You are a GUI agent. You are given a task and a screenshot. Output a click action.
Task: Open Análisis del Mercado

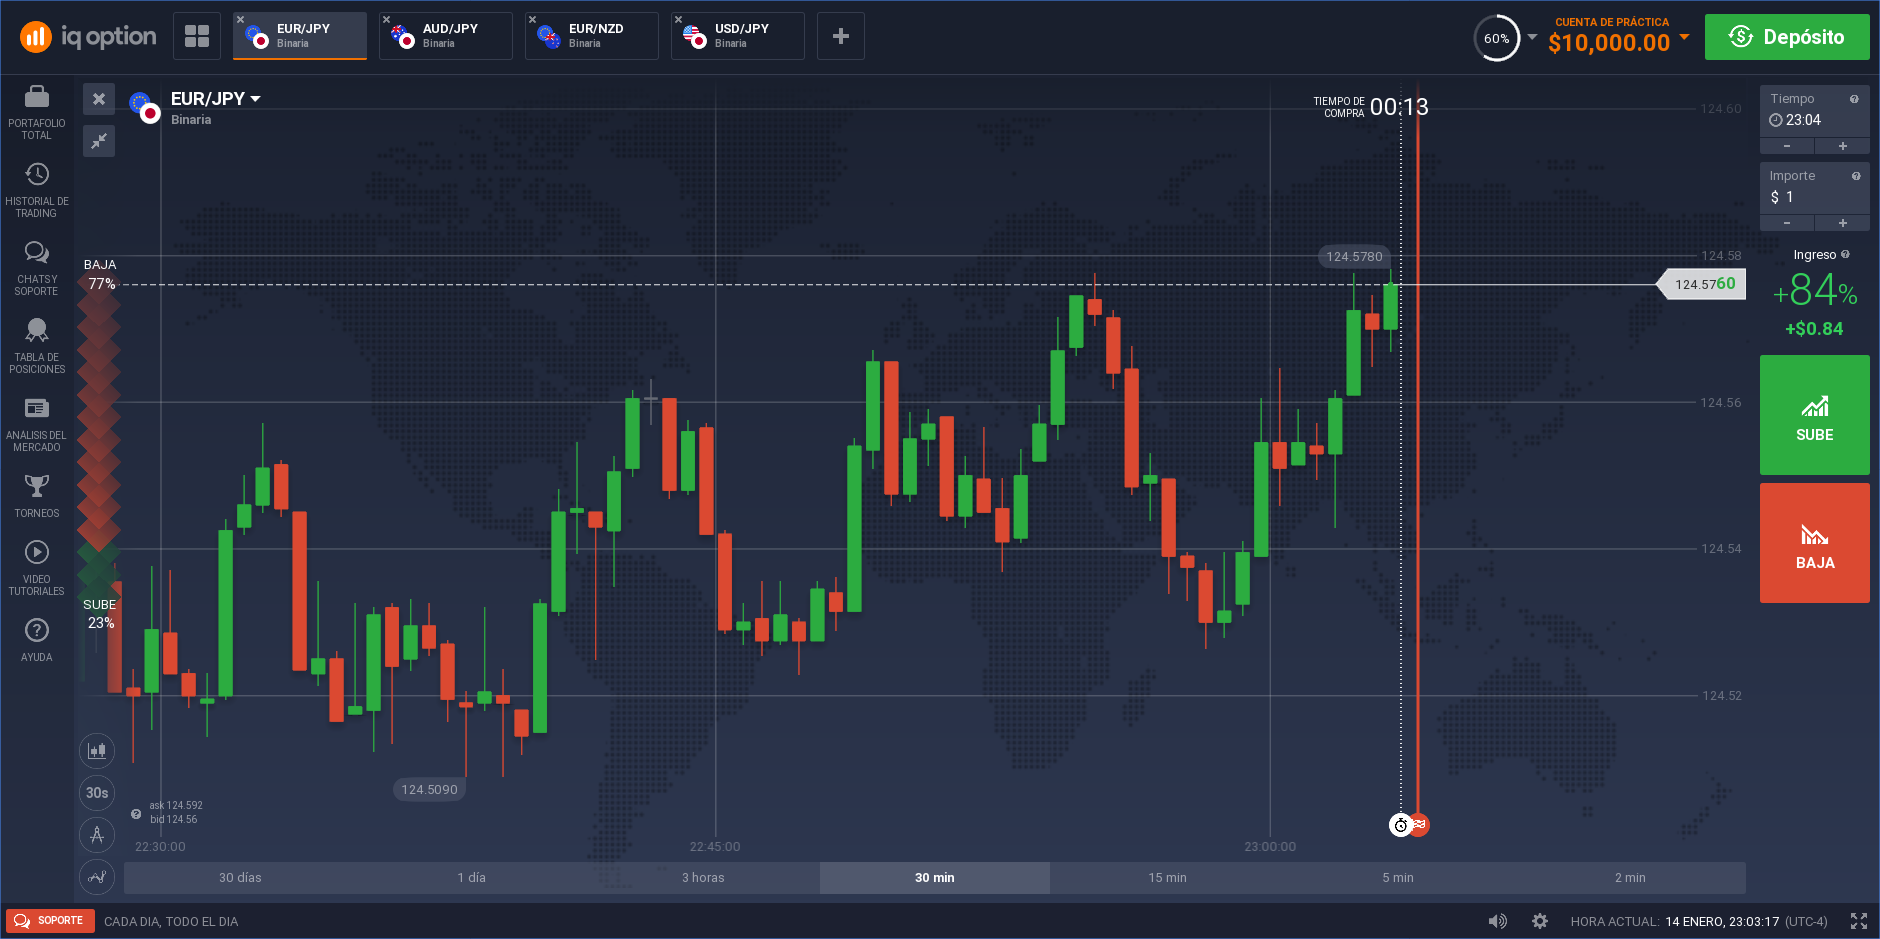pos(37,424)
